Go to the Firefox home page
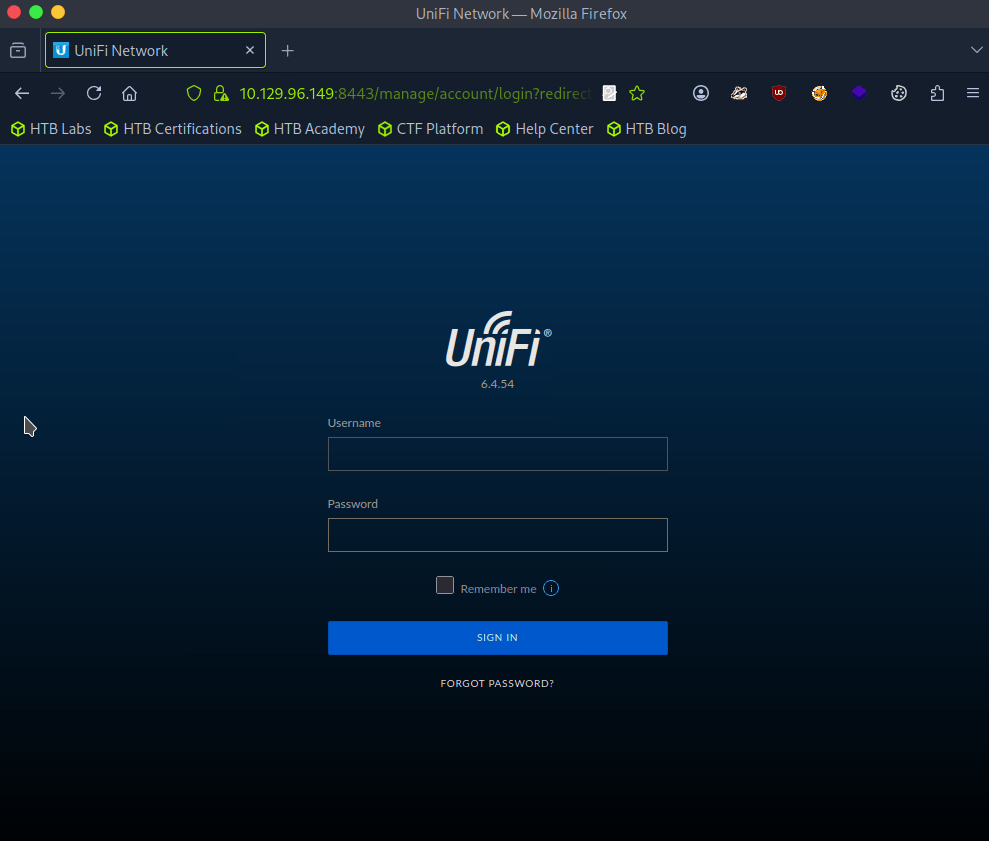 pyautogui.click(x=129, y=93)
